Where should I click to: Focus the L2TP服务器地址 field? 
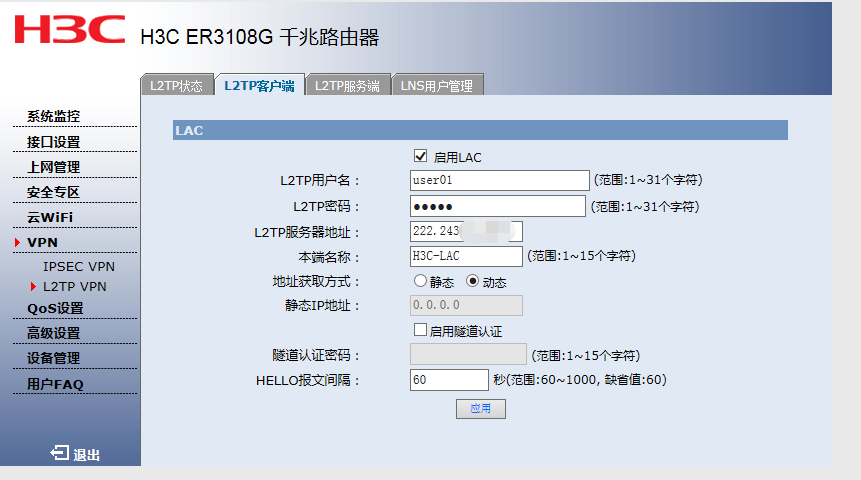point(466,231)
